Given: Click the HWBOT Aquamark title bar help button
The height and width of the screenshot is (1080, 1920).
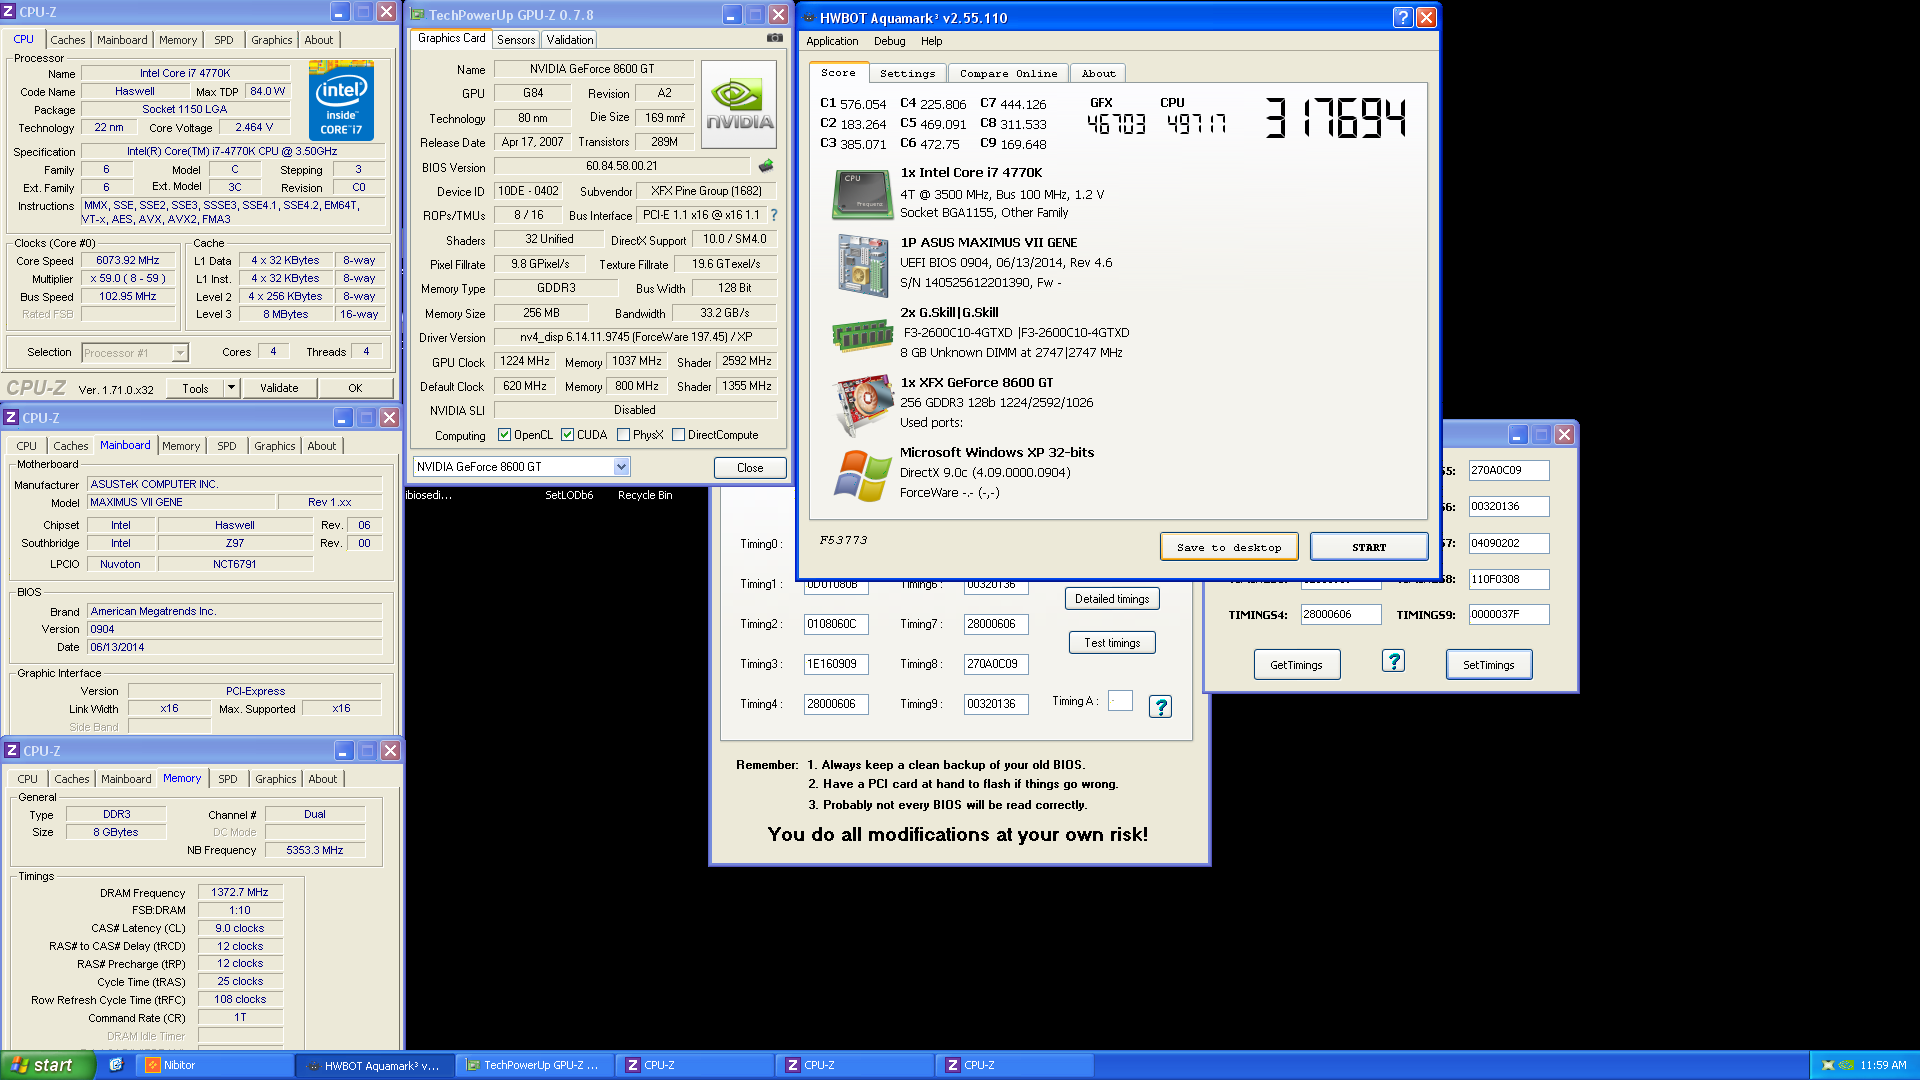Looking at the screenshot, I should [1402, 17].
